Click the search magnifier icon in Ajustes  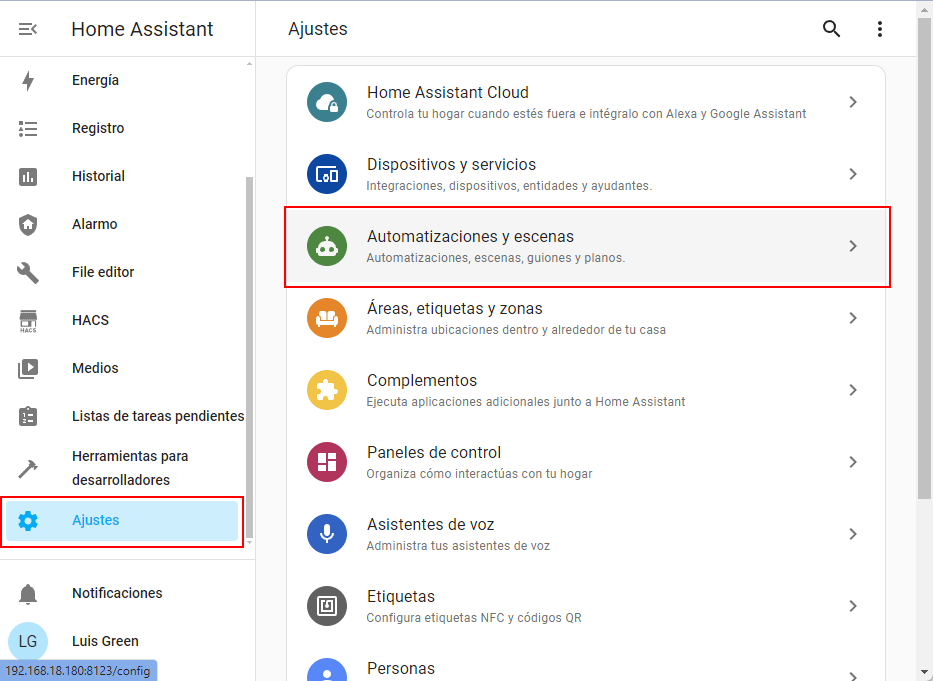coord(831,29)
